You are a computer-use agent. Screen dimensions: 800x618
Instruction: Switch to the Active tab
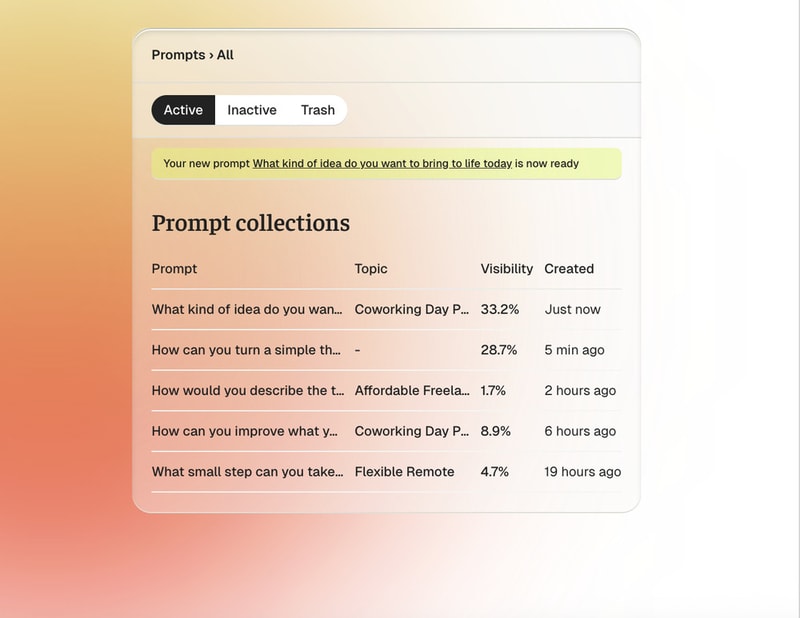[x=183, y=110]
